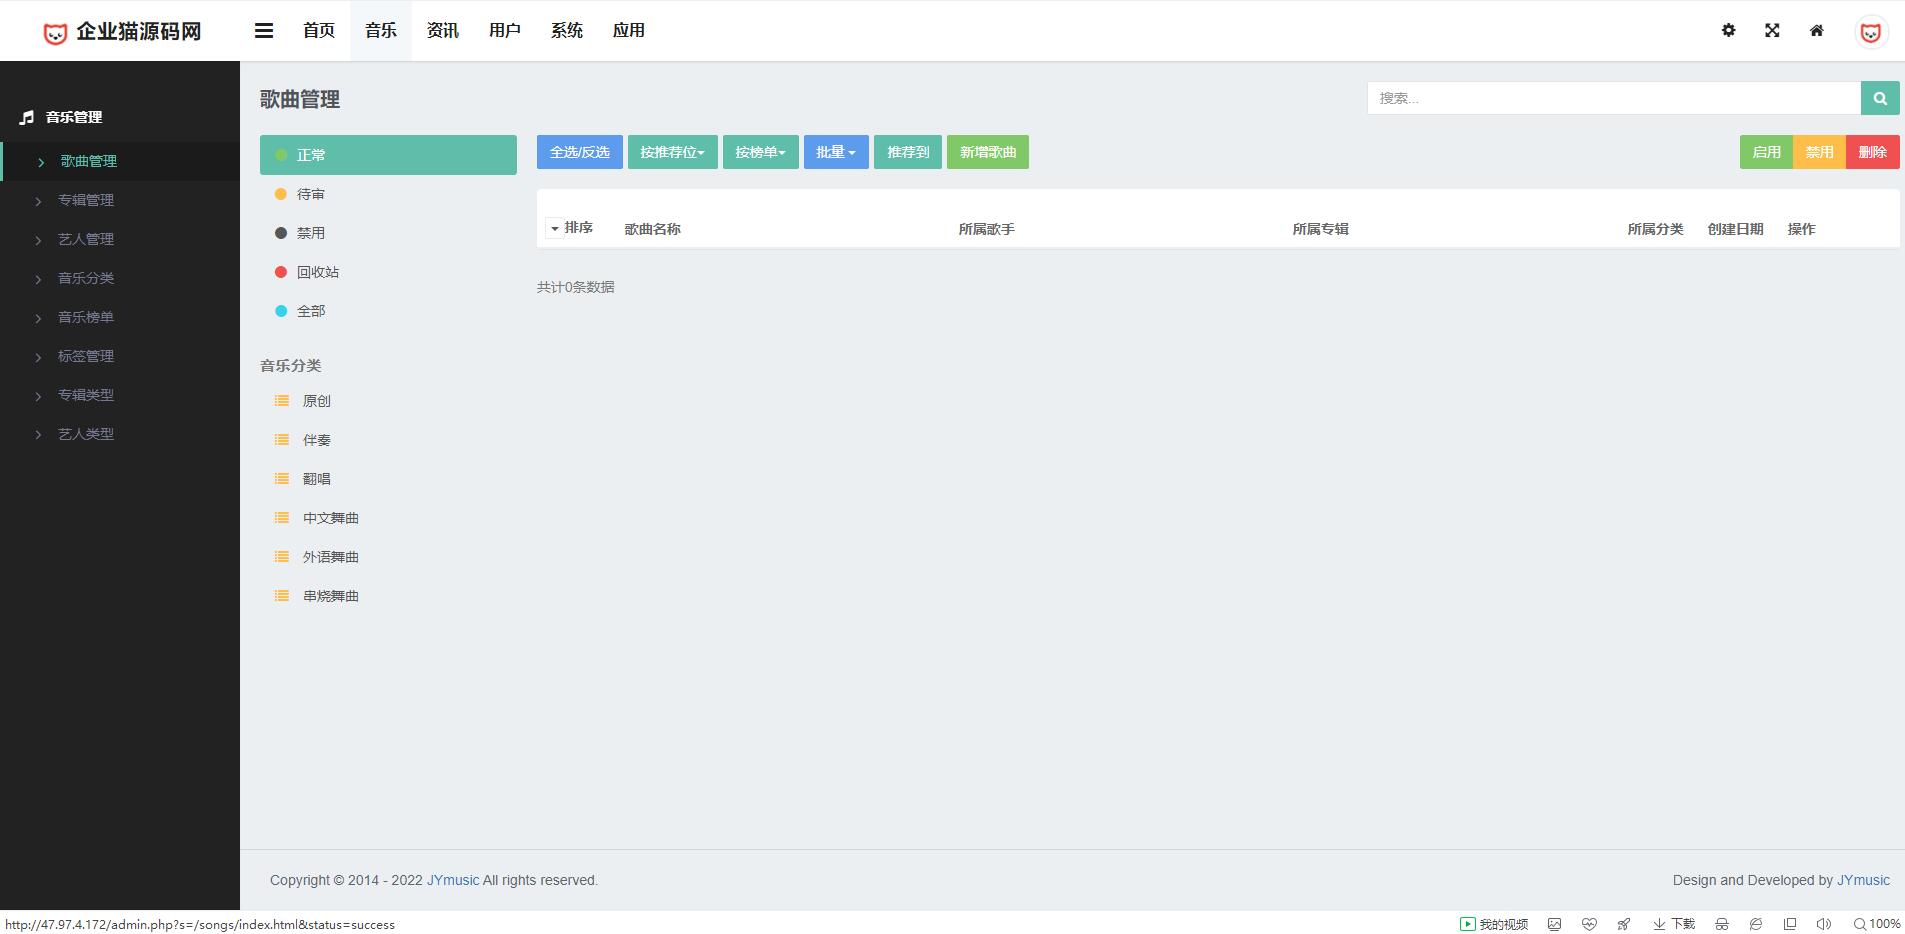Click 歌曲名称 column header
Image resolution: width=1905 pixels, height=934 pixels.
[x=653, y=229]
